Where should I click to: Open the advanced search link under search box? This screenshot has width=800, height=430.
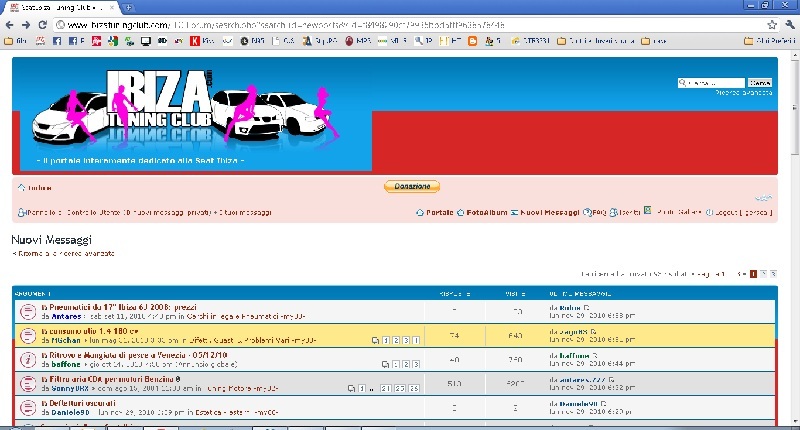coord(743,93)
